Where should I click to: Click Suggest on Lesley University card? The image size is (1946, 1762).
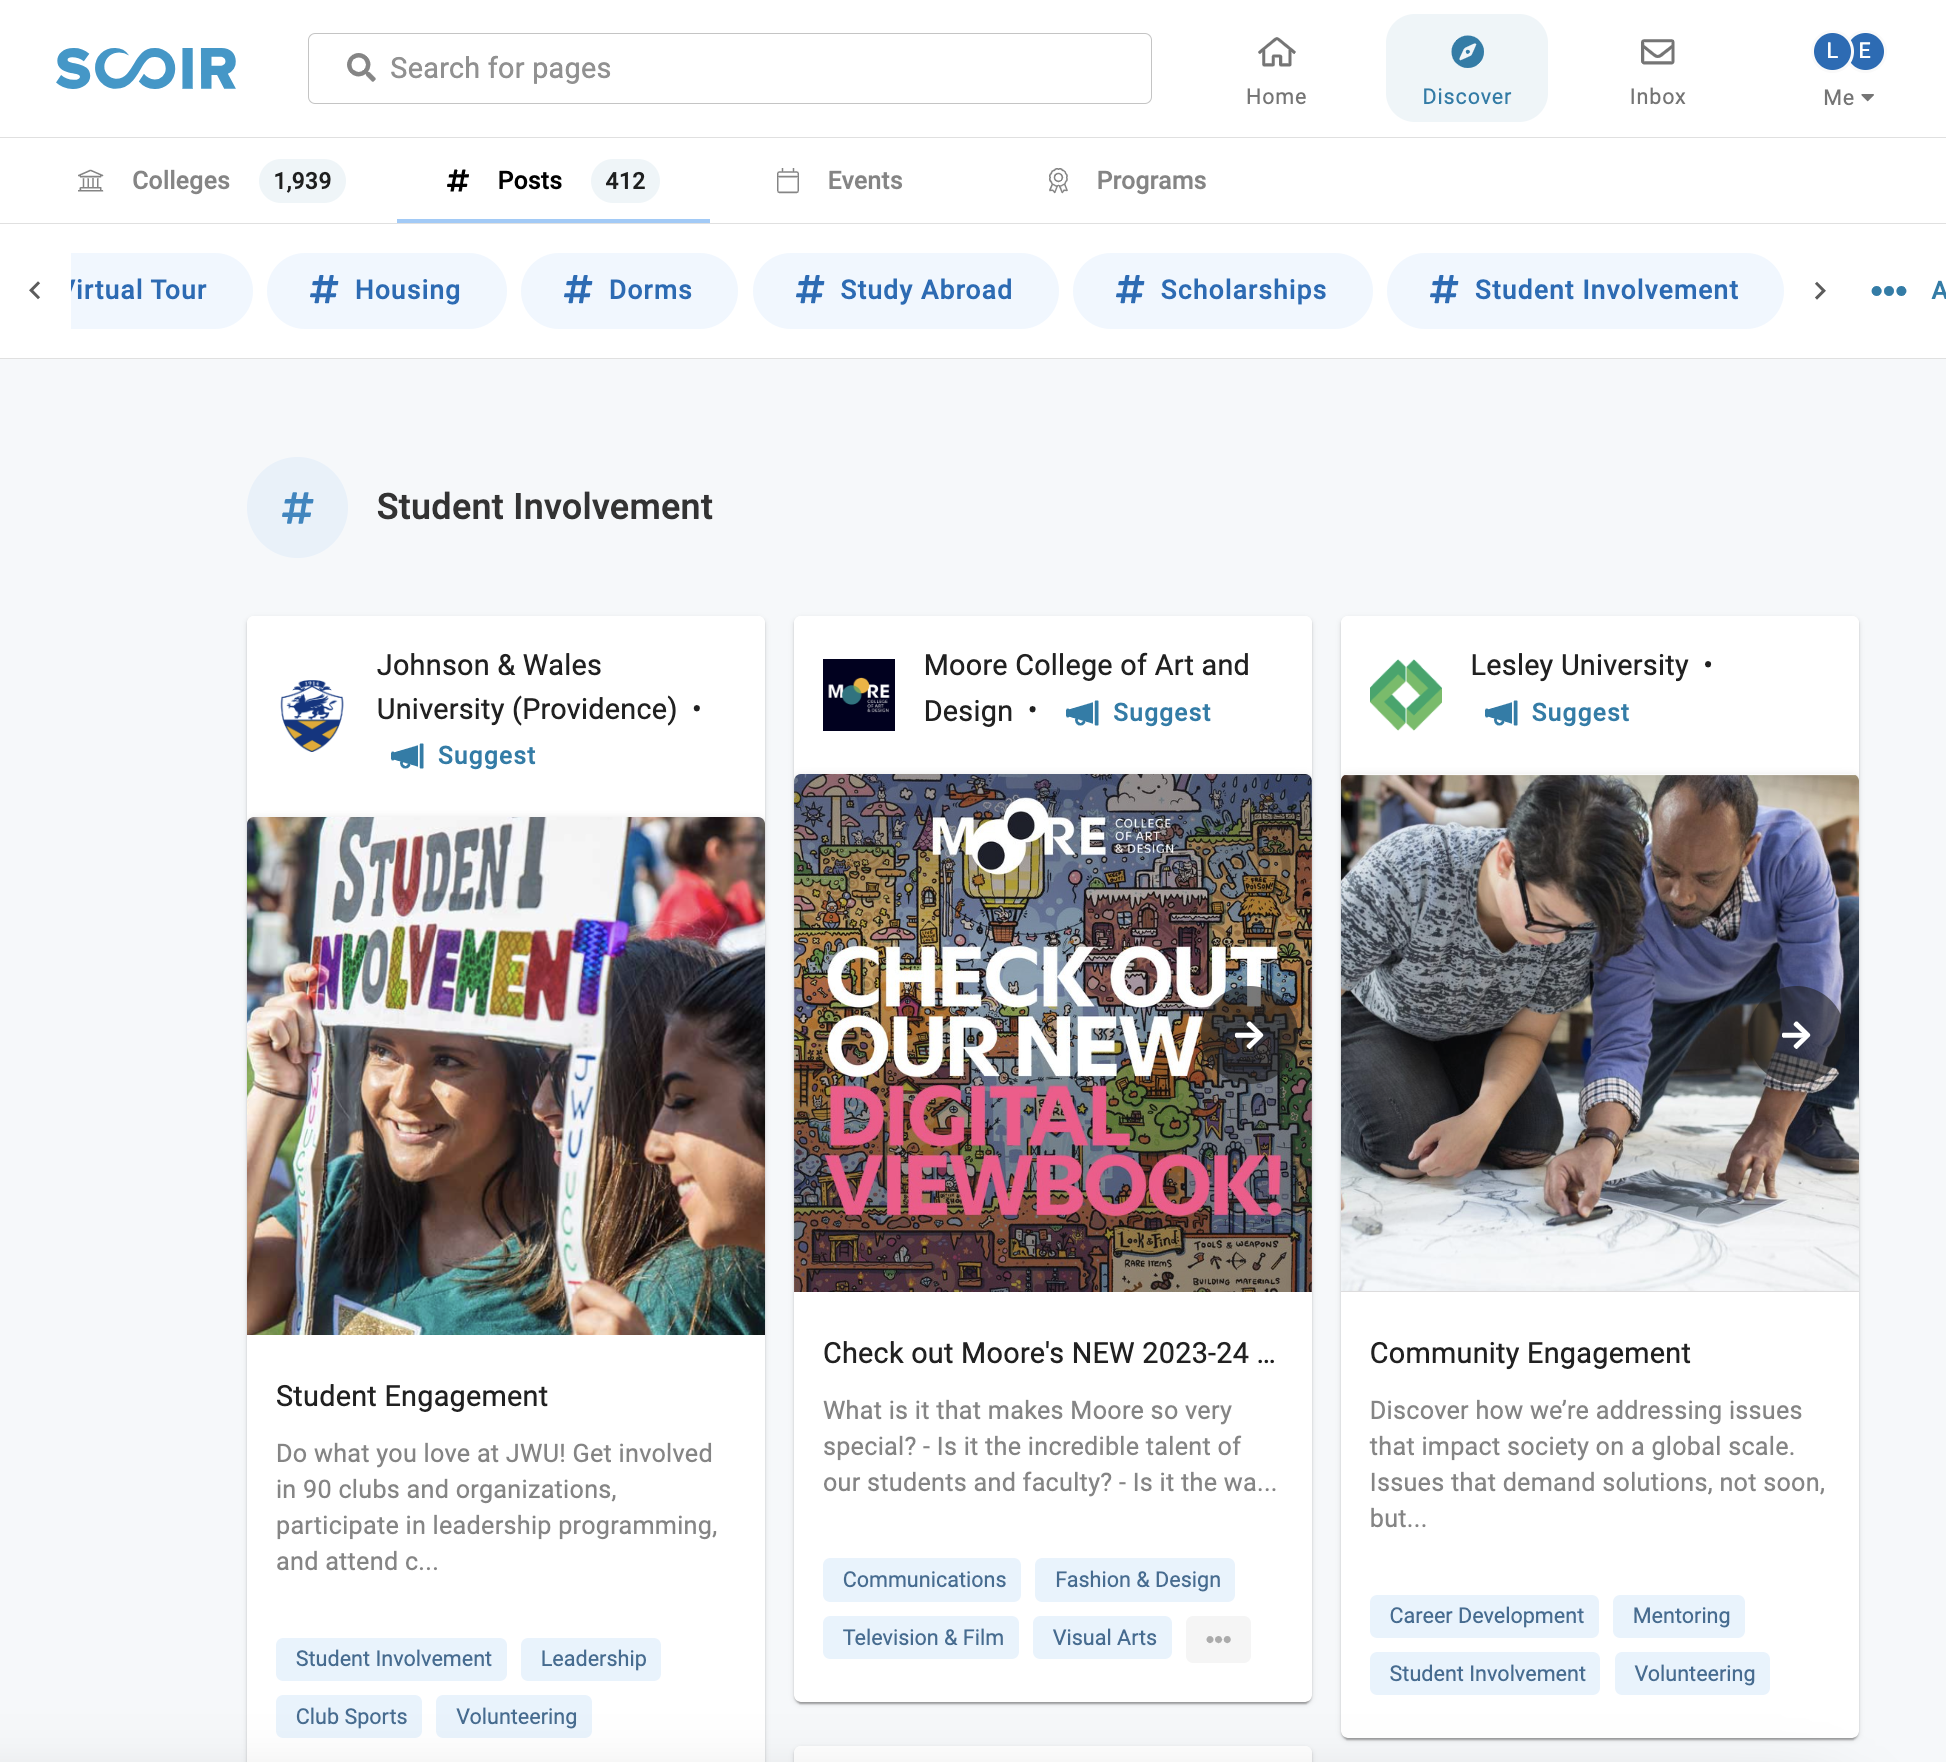tap(1557, 712)
